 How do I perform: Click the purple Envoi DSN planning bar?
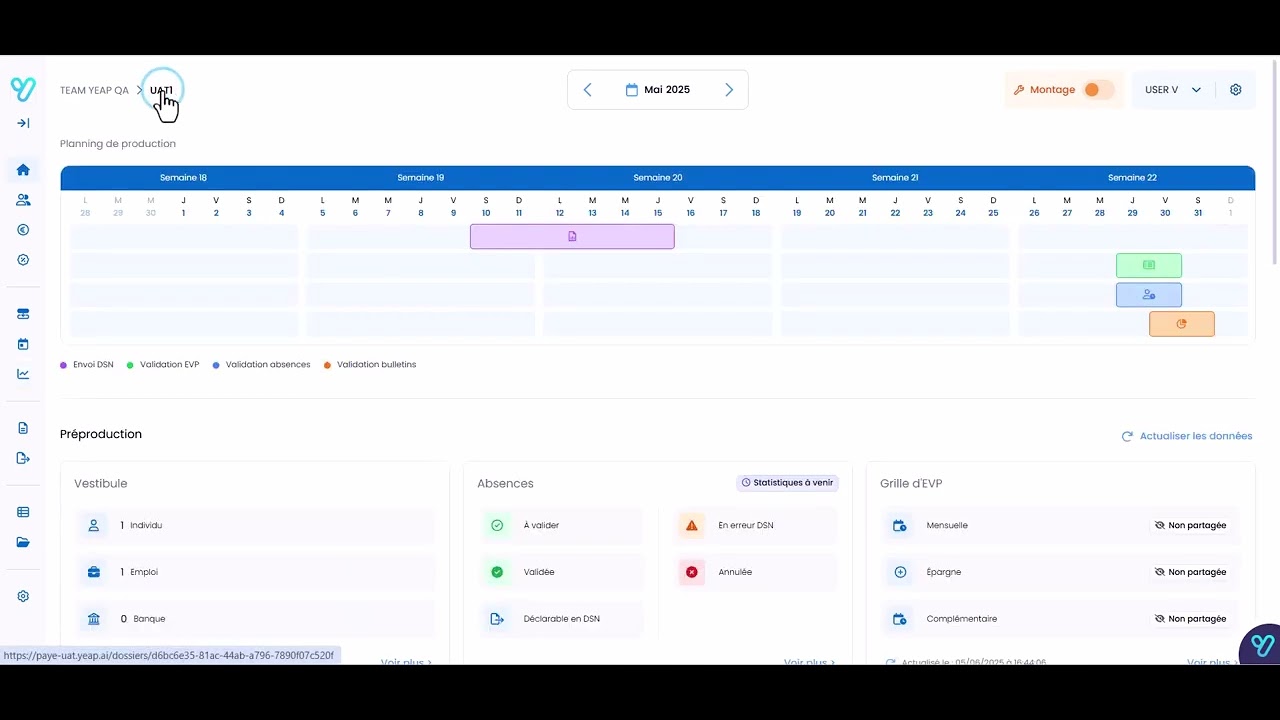[x=572, y=236]
